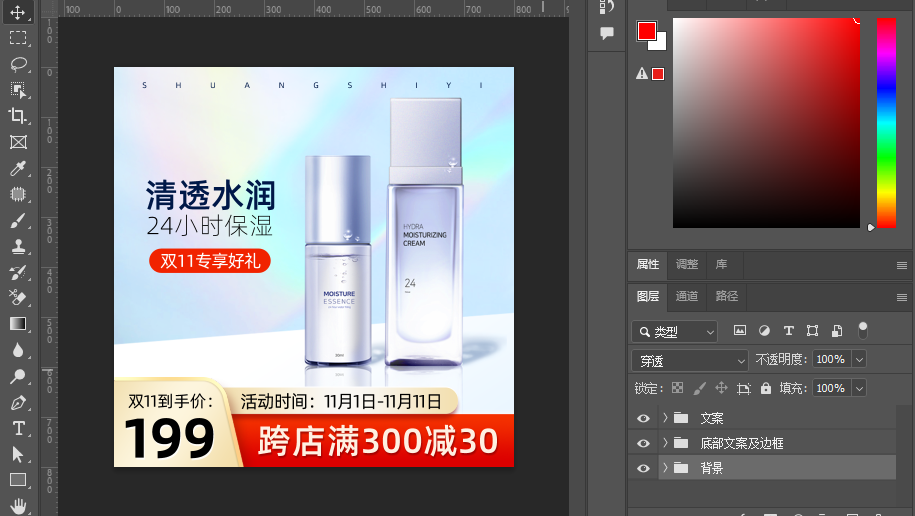Select the 背景 group by name

[x=712, y=468]
